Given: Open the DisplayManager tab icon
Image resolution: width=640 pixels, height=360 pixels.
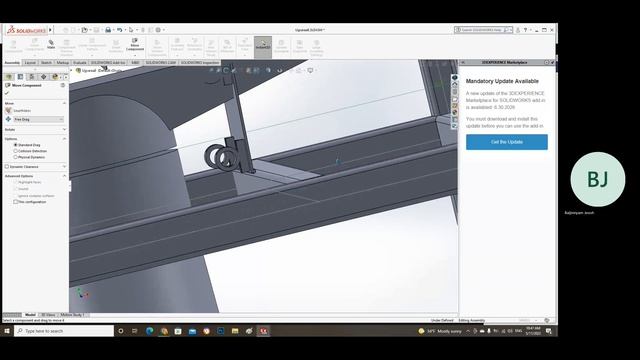Looking at the screenshot, I should click(x=55, y=77).
